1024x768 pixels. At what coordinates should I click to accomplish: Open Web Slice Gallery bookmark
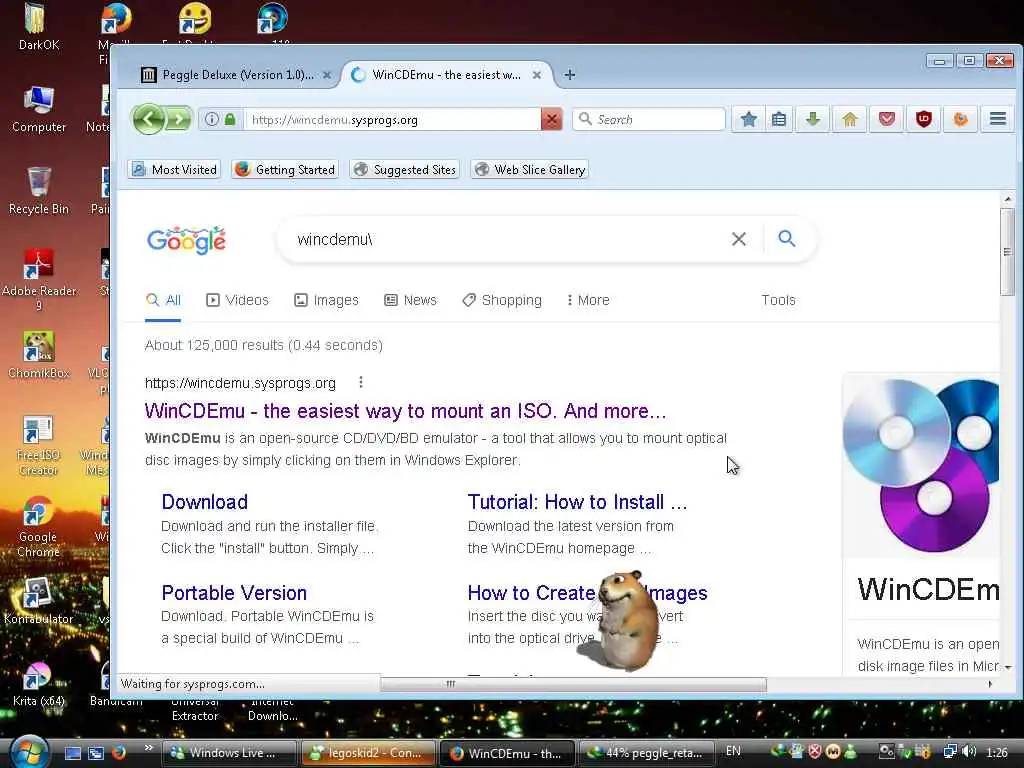tap(530, 170)
